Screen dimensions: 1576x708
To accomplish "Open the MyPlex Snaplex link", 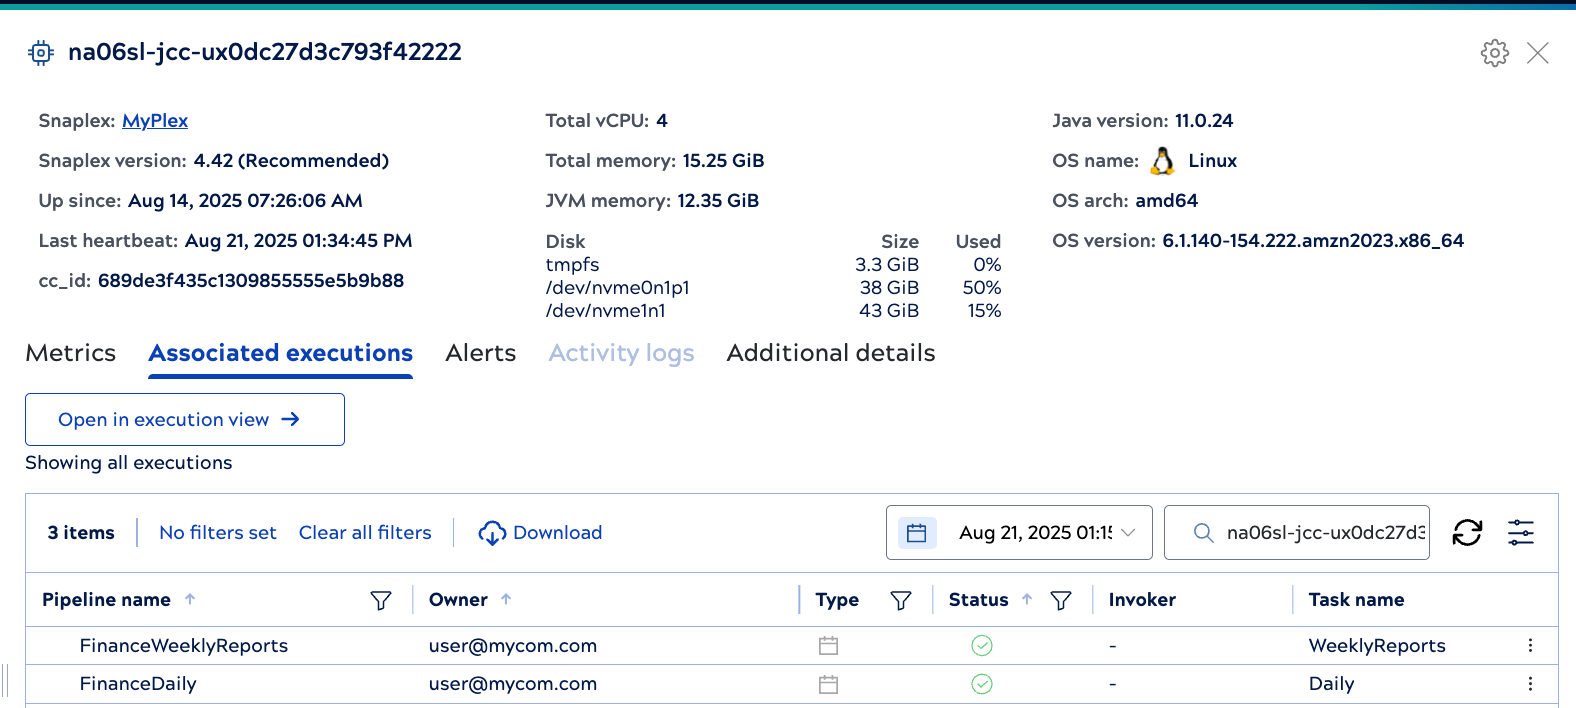I will [x=155, y=121].
